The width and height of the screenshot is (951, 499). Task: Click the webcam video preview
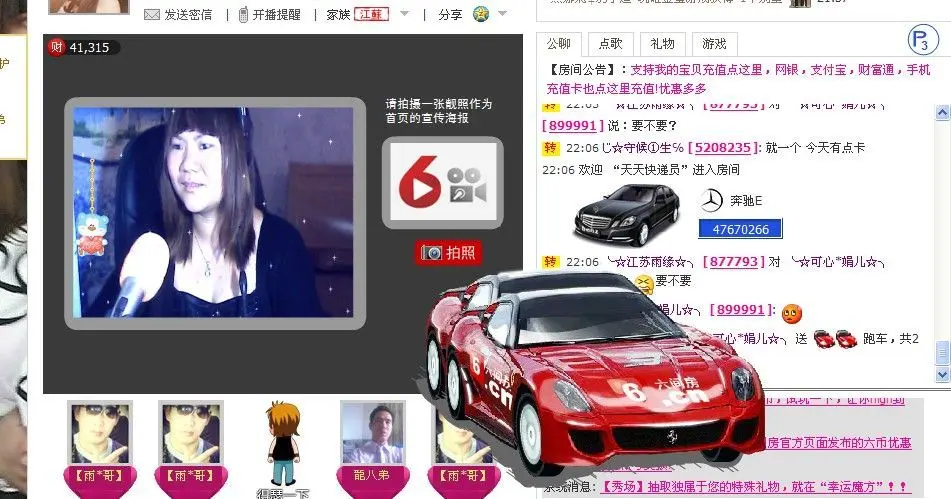213,212
